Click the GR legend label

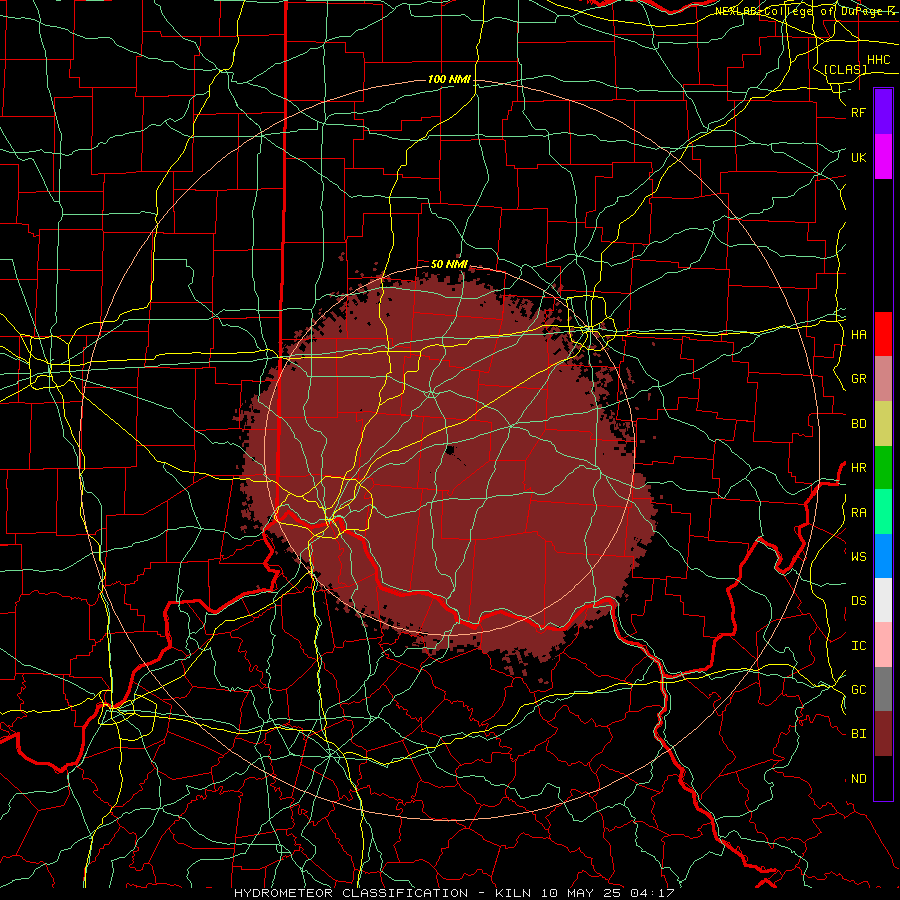[x=859, y=379]
